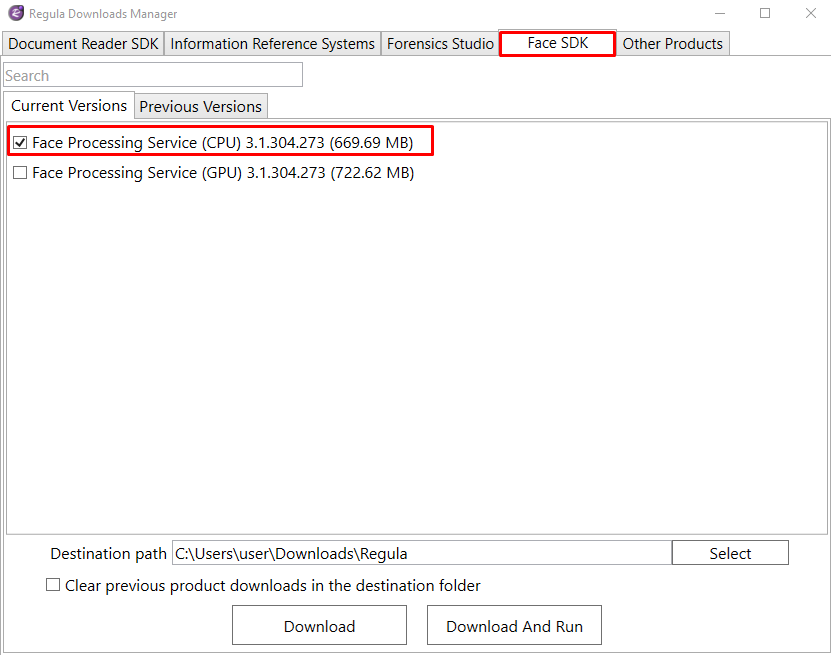Close the Regula Downloads Manager window

811,13
